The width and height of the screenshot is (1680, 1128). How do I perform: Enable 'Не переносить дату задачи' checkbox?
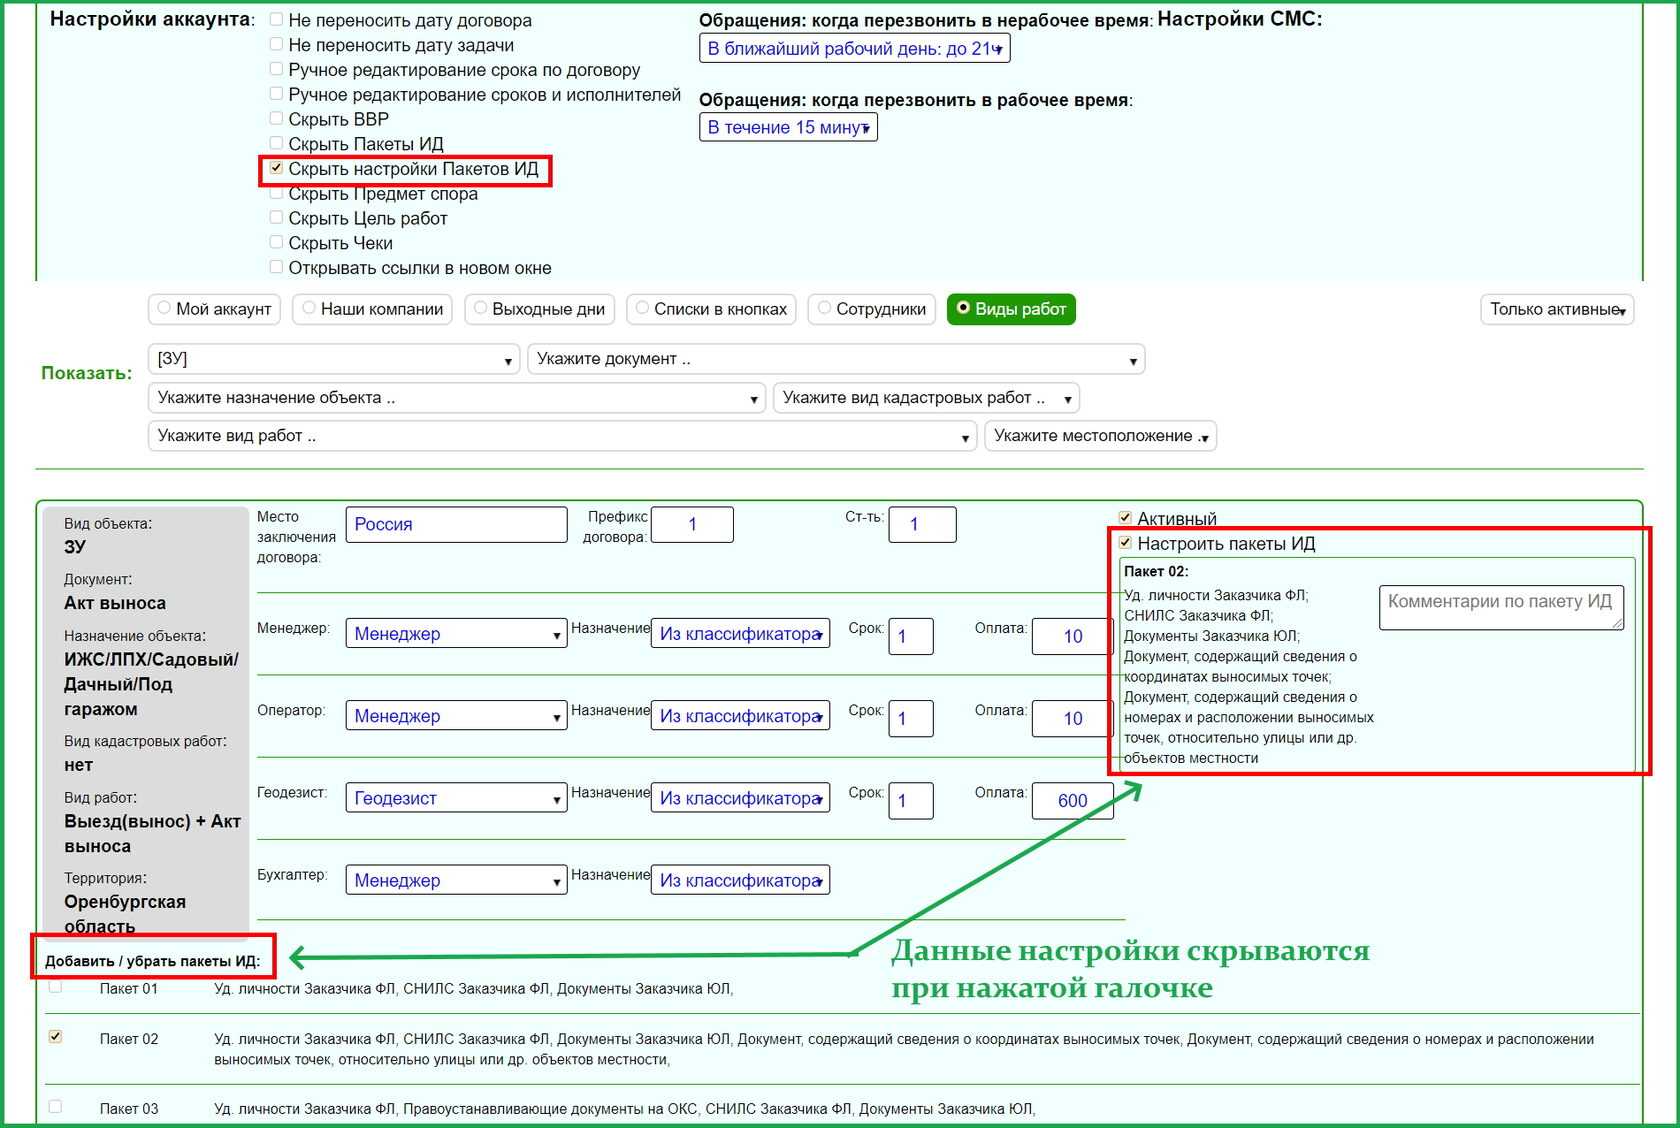[276, 44]
